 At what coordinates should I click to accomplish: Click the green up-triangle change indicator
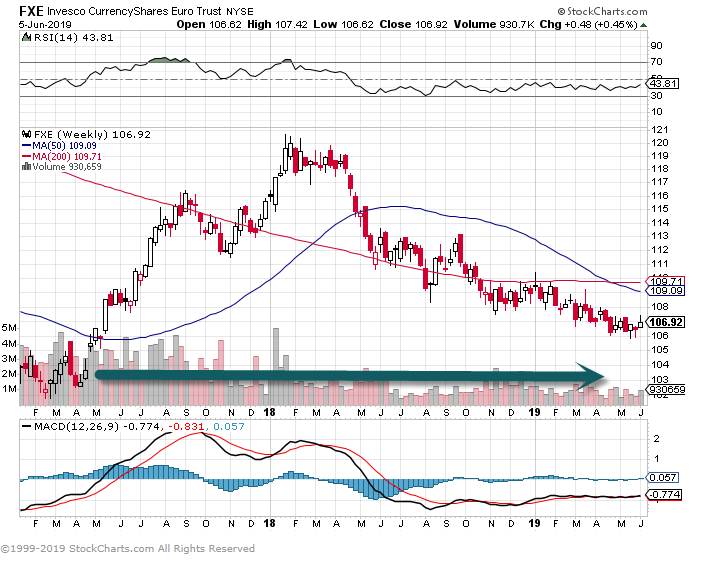tap(643, 25)
